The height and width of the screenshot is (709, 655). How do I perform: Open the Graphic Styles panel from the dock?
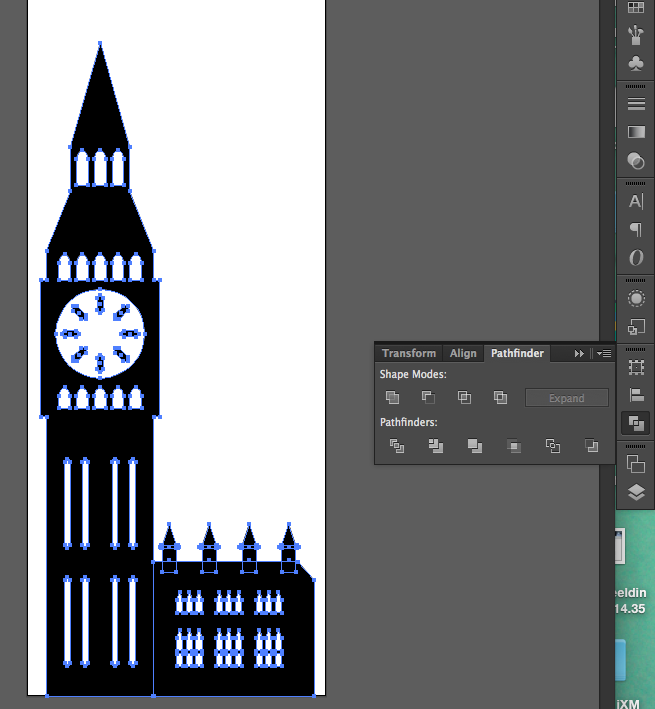pos(636,326)
